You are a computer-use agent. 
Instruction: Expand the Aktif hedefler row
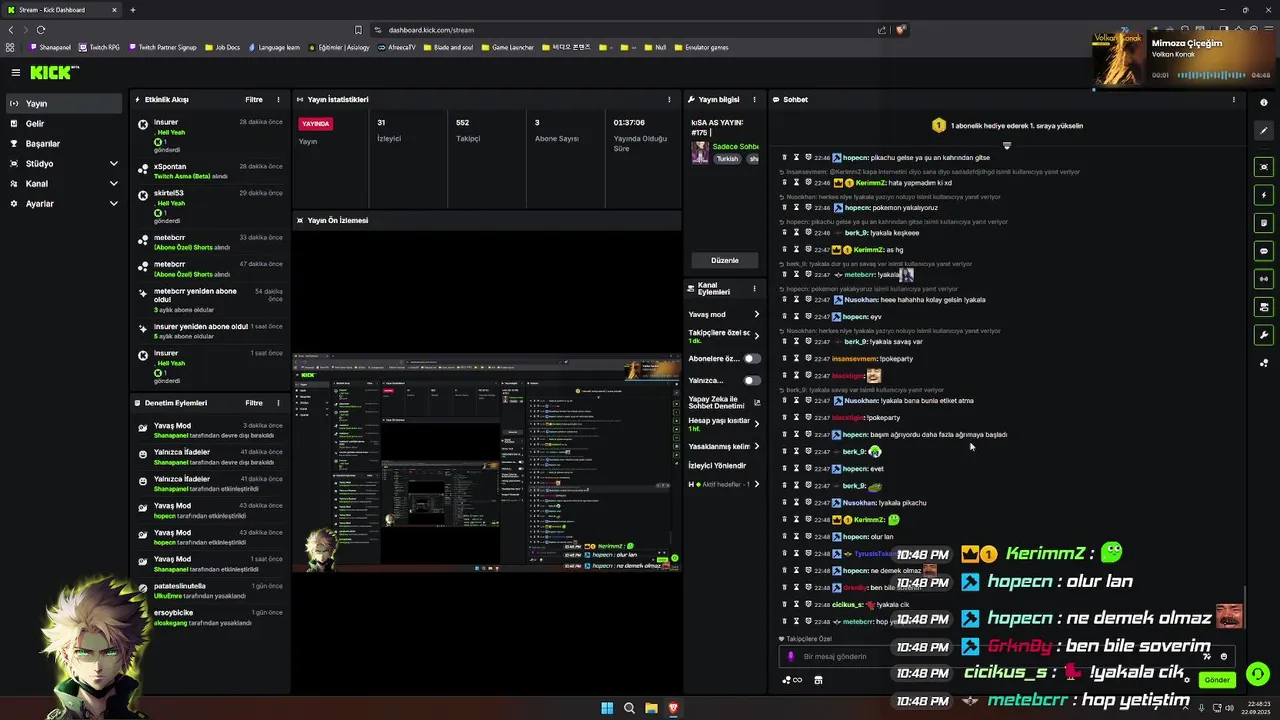pyautogui.click(x=724, y=484)
